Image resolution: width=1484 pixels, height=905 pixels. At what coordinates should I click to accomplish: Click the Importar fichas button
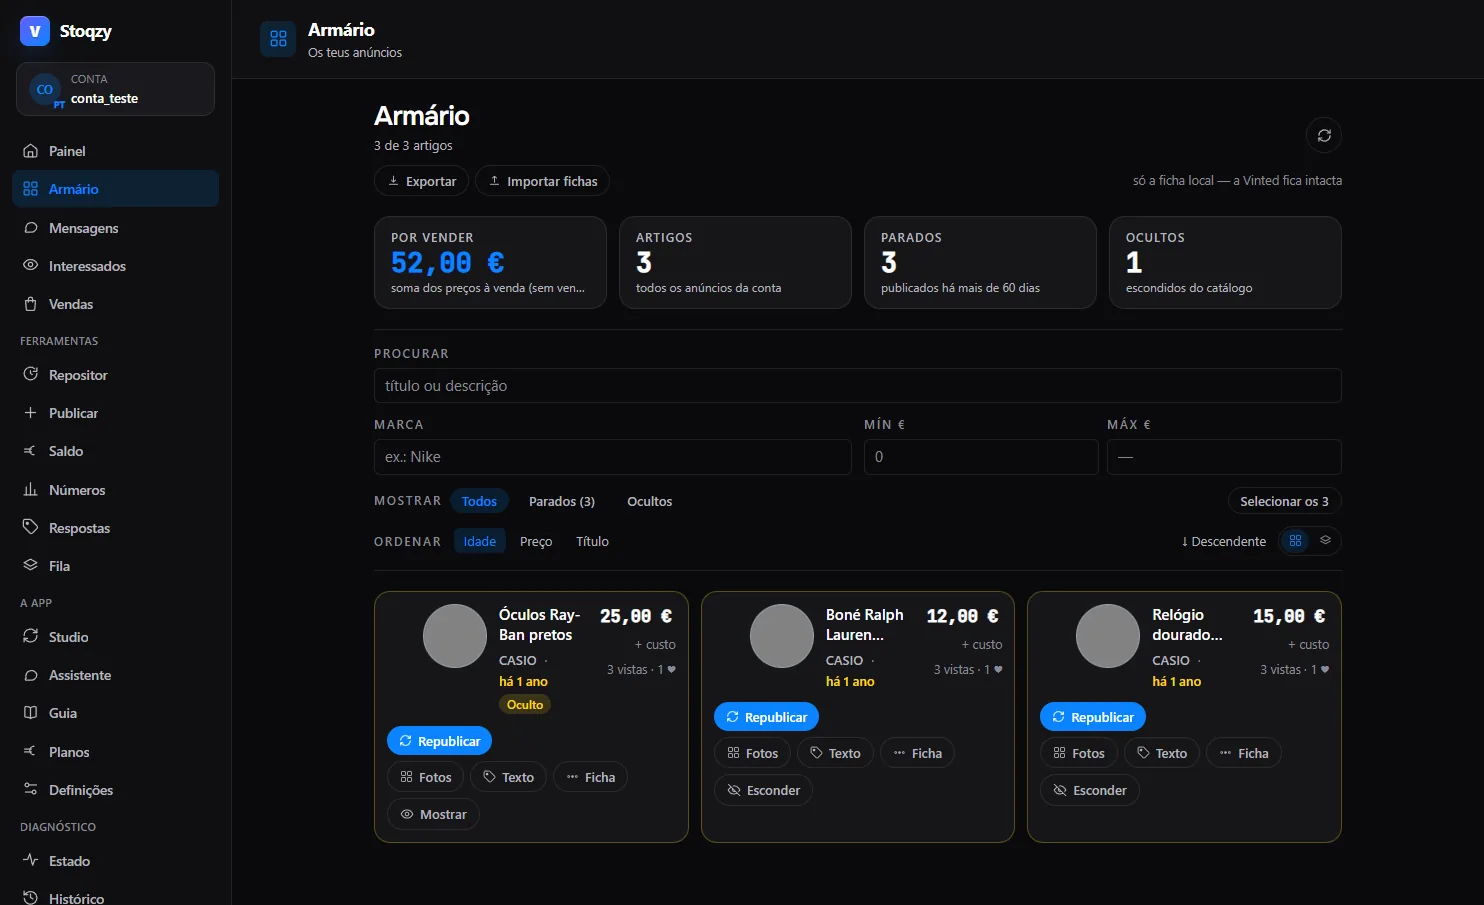[x=542, y=181]
